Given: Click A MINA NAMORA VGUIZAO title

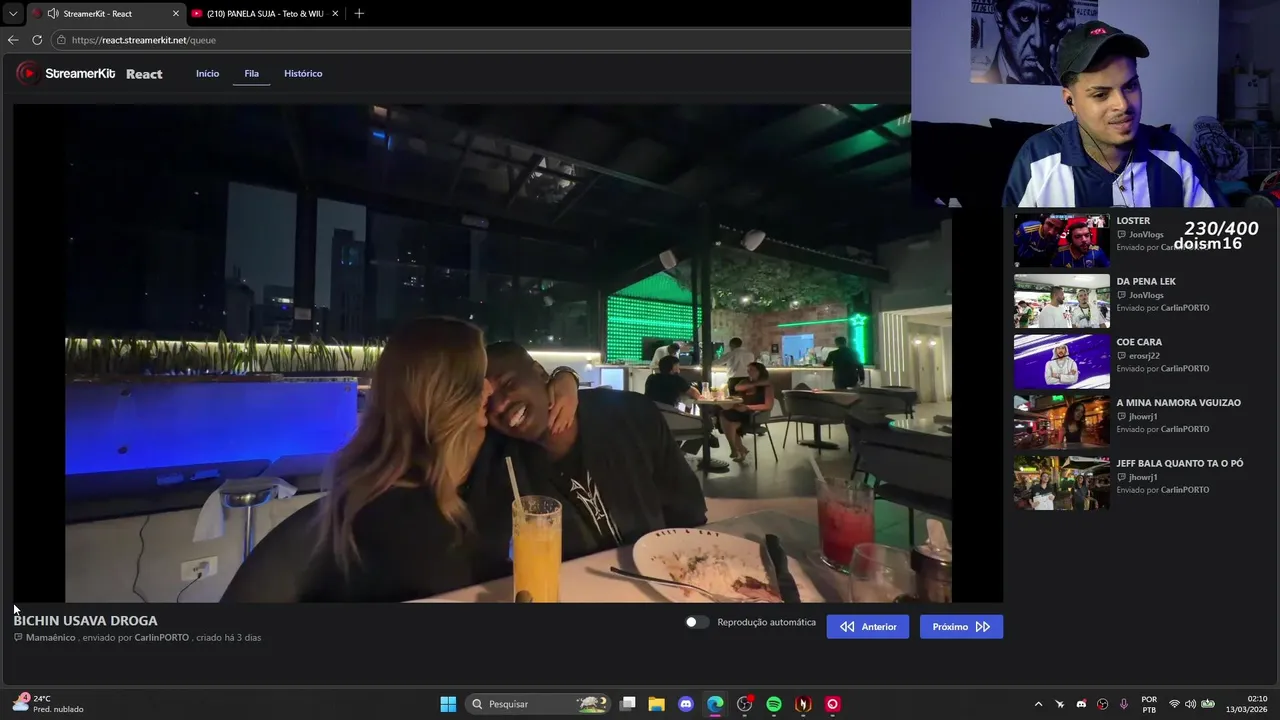Looking at the screenshot, I should (x=1178, y=403).
